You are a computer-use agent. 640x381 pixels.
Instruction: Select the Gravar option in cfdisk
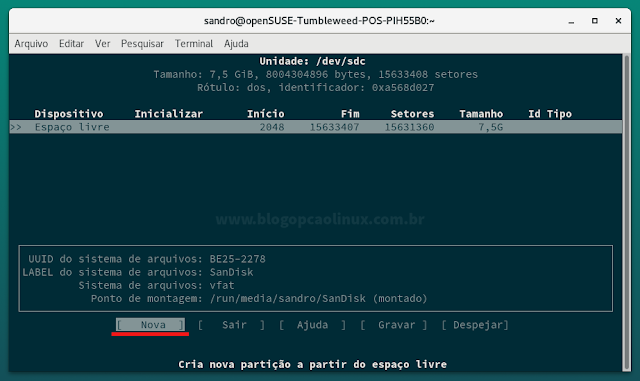coord(394,325)
